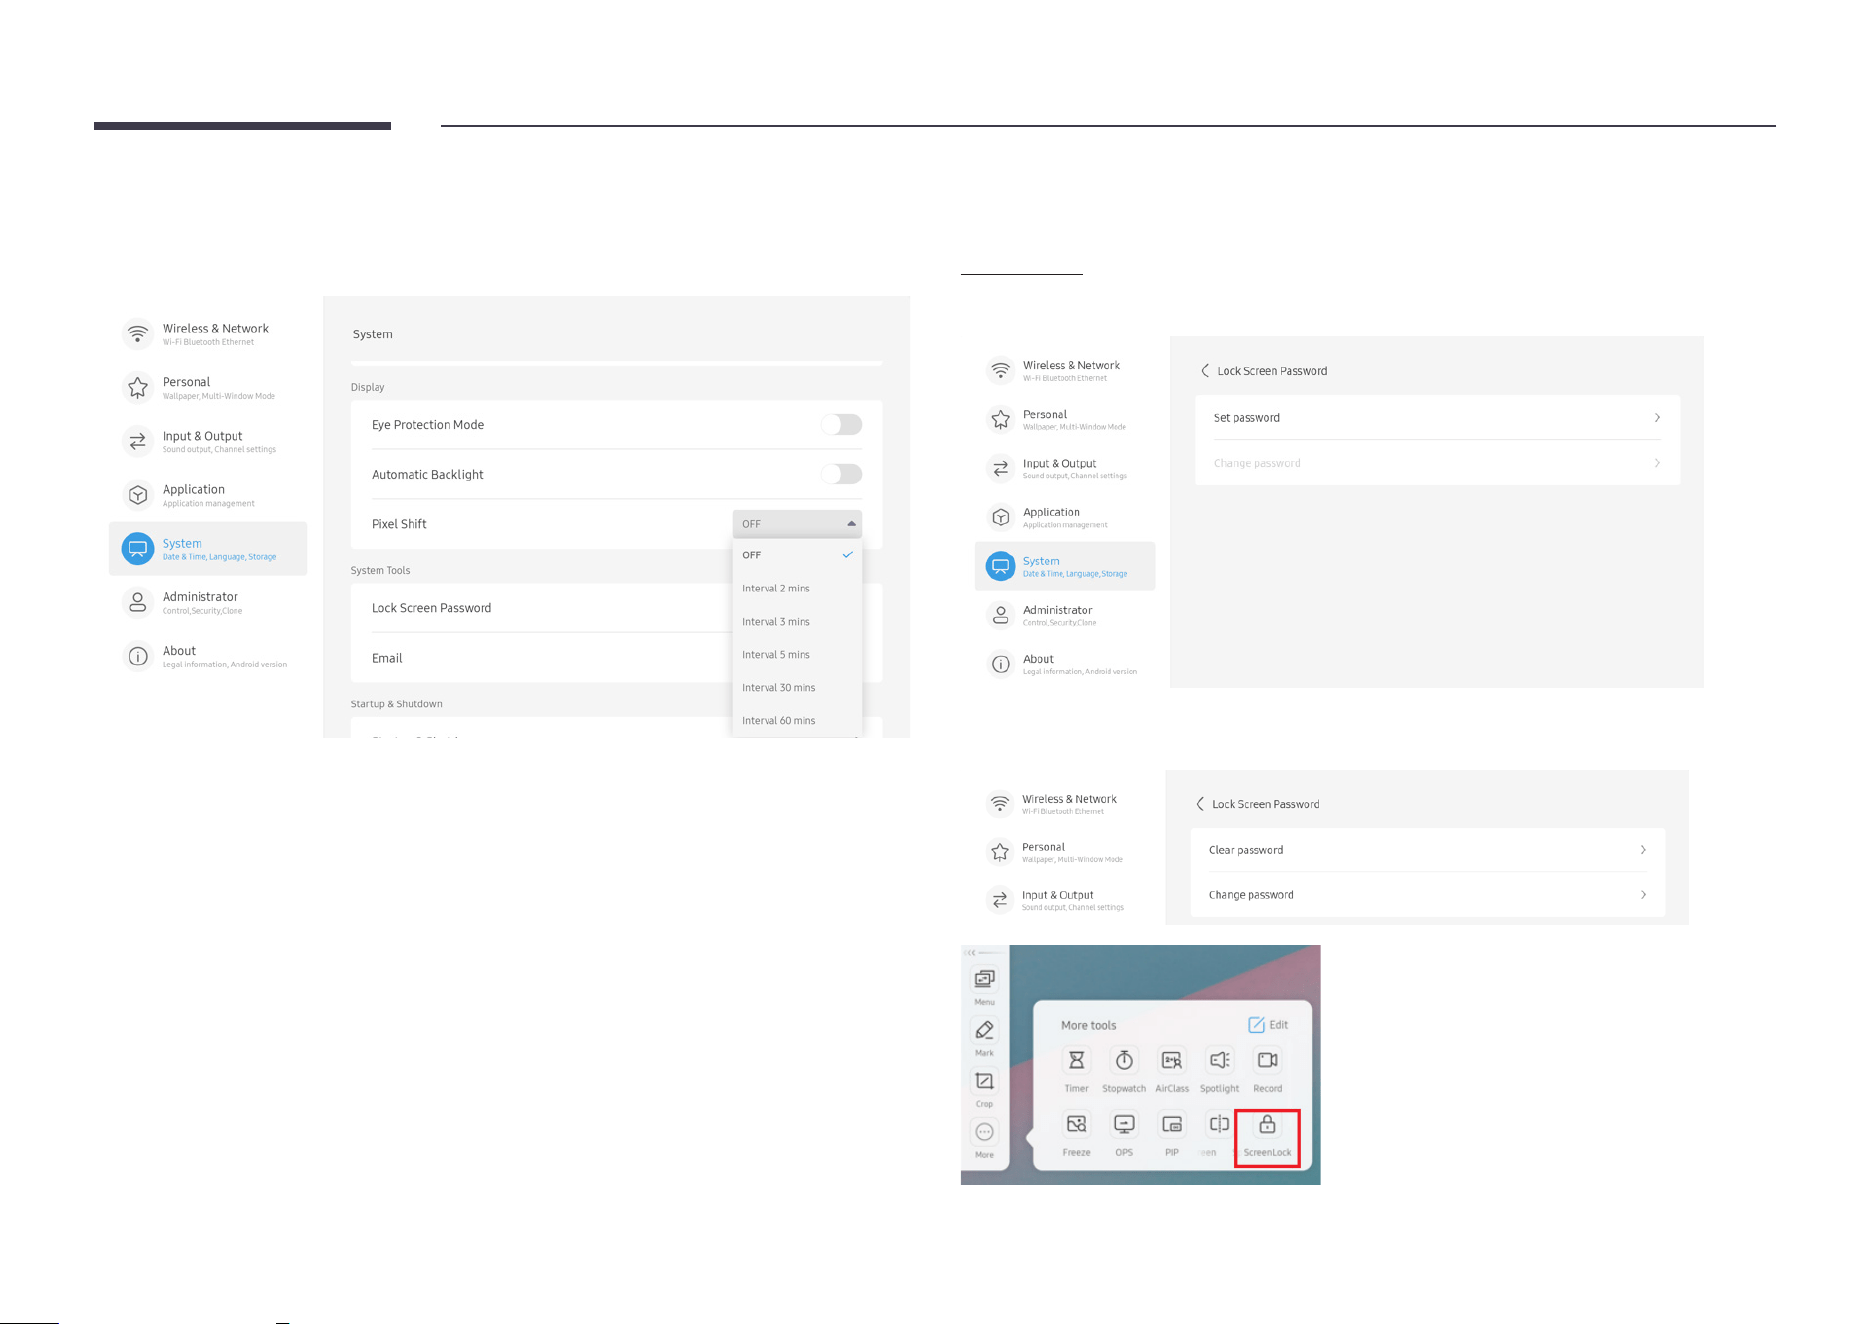Open Personal star icon in the Pixel Shift screenshot sidebar
The width and height of the screenshot is (1872, 1324).
[138, 387]
